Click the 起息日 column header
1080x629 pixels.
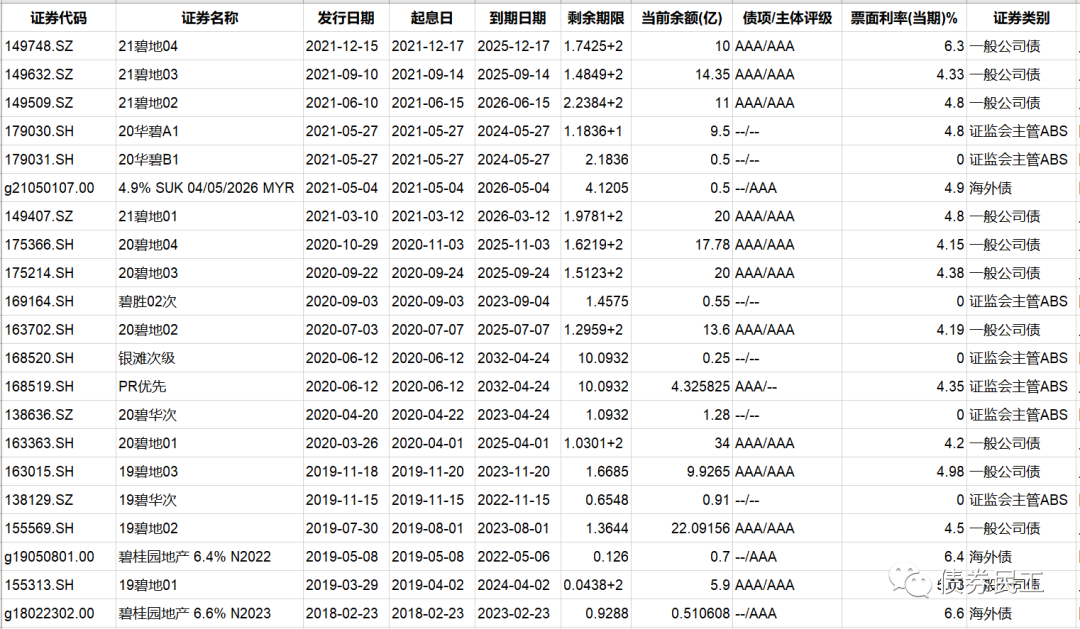point(431,18)
